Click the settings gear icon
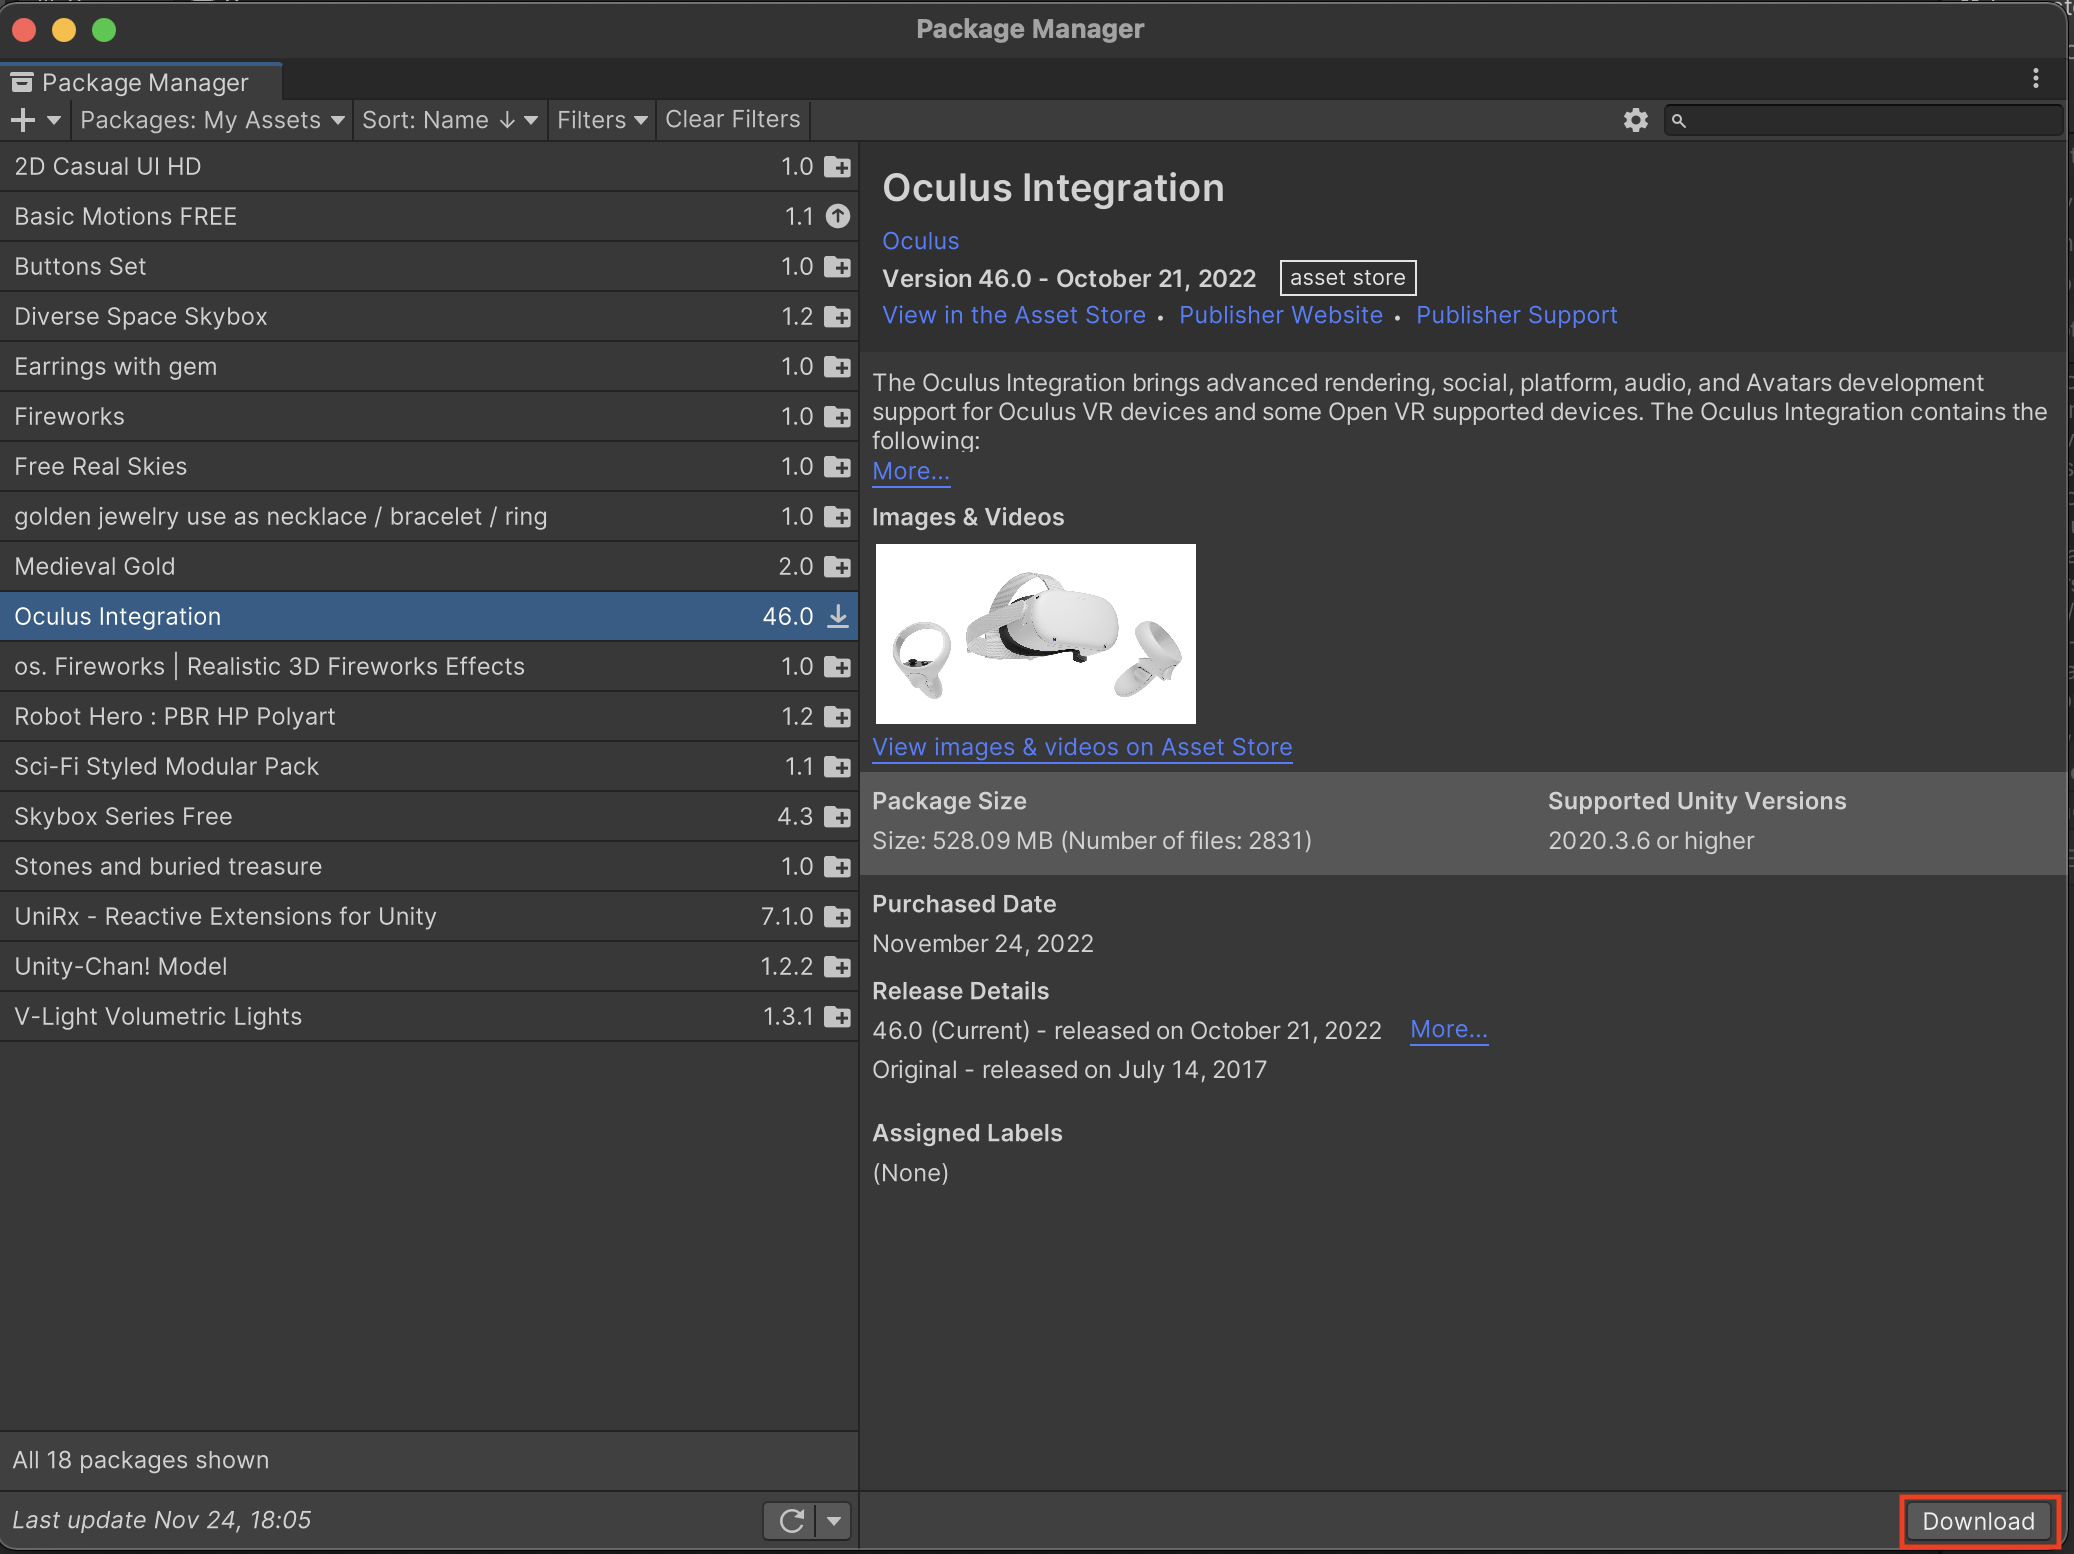The height and width of the screenshot is (1554, 2074). 1635,120
